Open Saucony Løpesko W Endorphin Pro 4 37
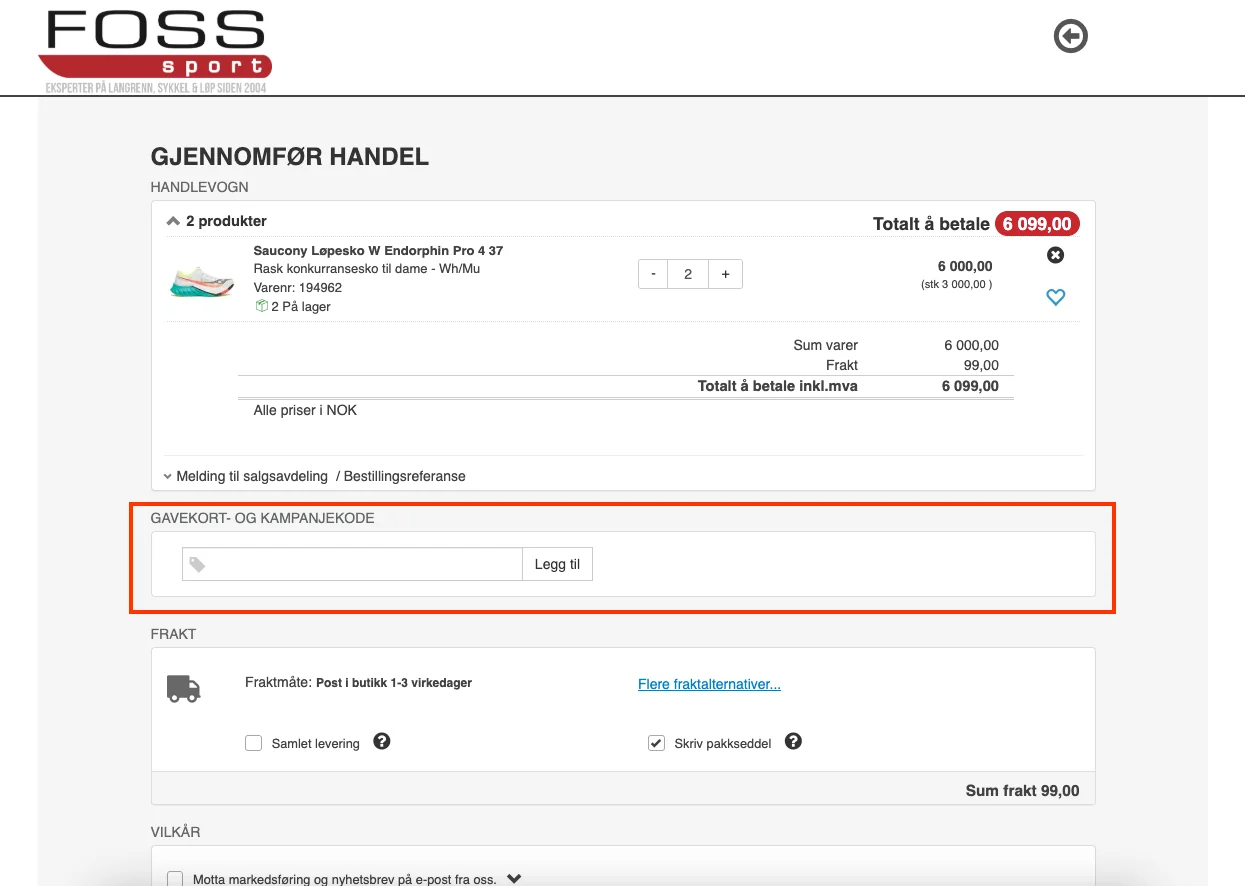Viewport: 1245px width, 886px height. click(x=378, y=250)
